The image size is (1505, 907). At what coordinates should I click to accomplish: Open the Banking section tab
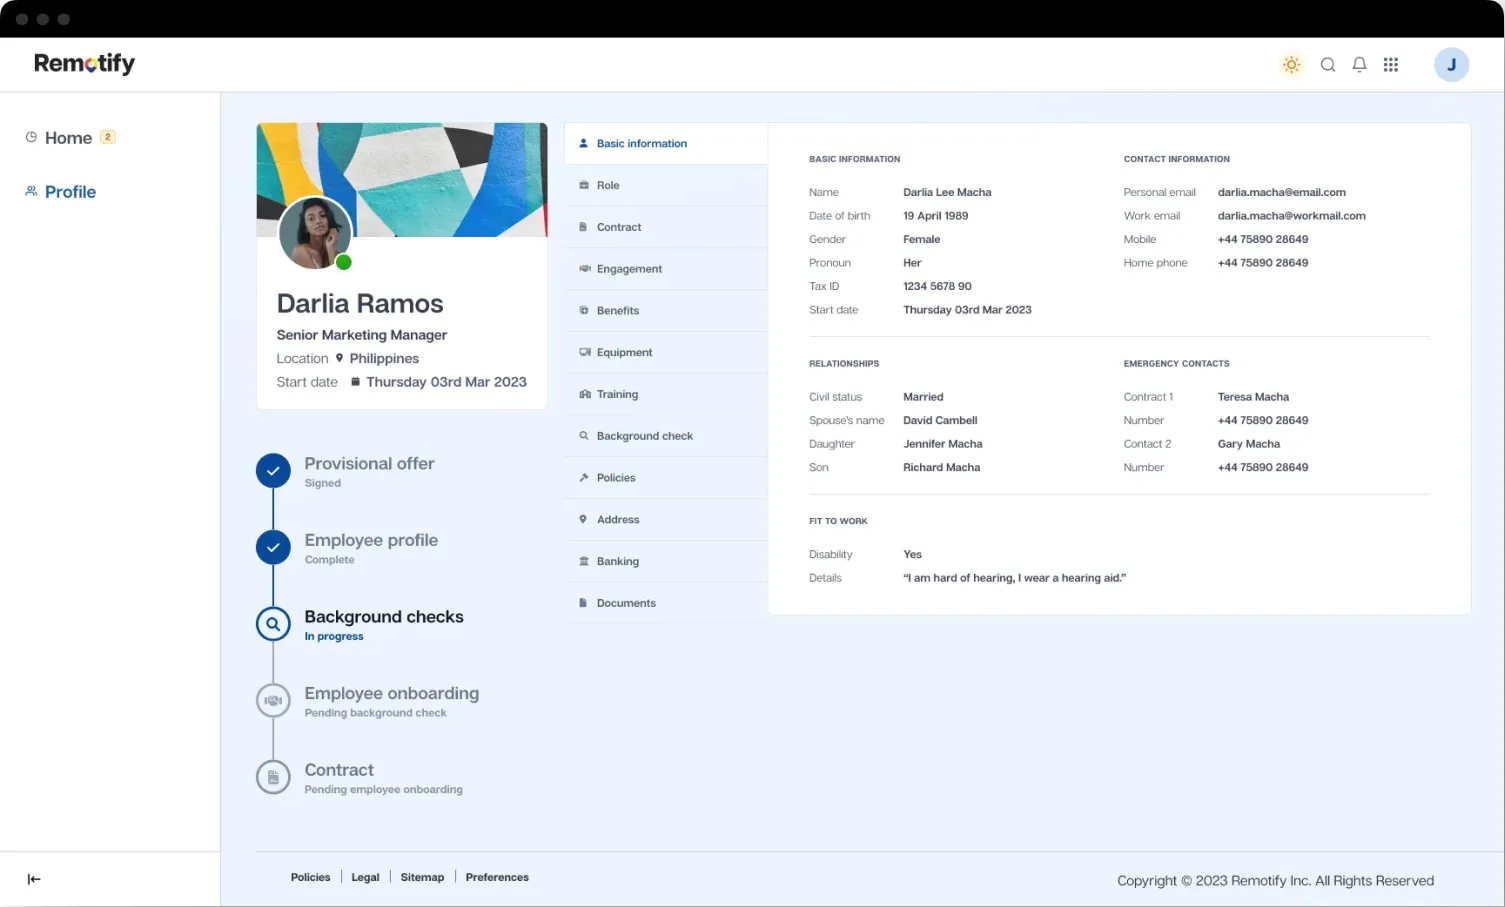tap(617, 561)
